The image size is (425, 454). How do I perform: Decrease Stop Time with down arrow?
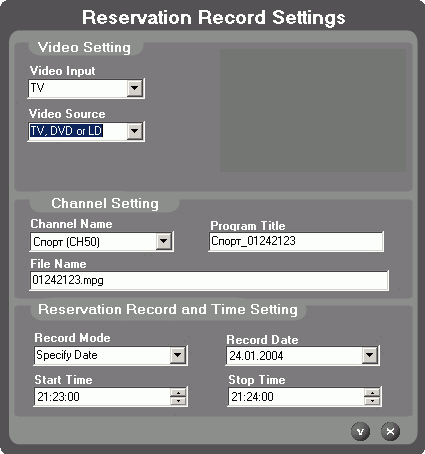(372, 401)
